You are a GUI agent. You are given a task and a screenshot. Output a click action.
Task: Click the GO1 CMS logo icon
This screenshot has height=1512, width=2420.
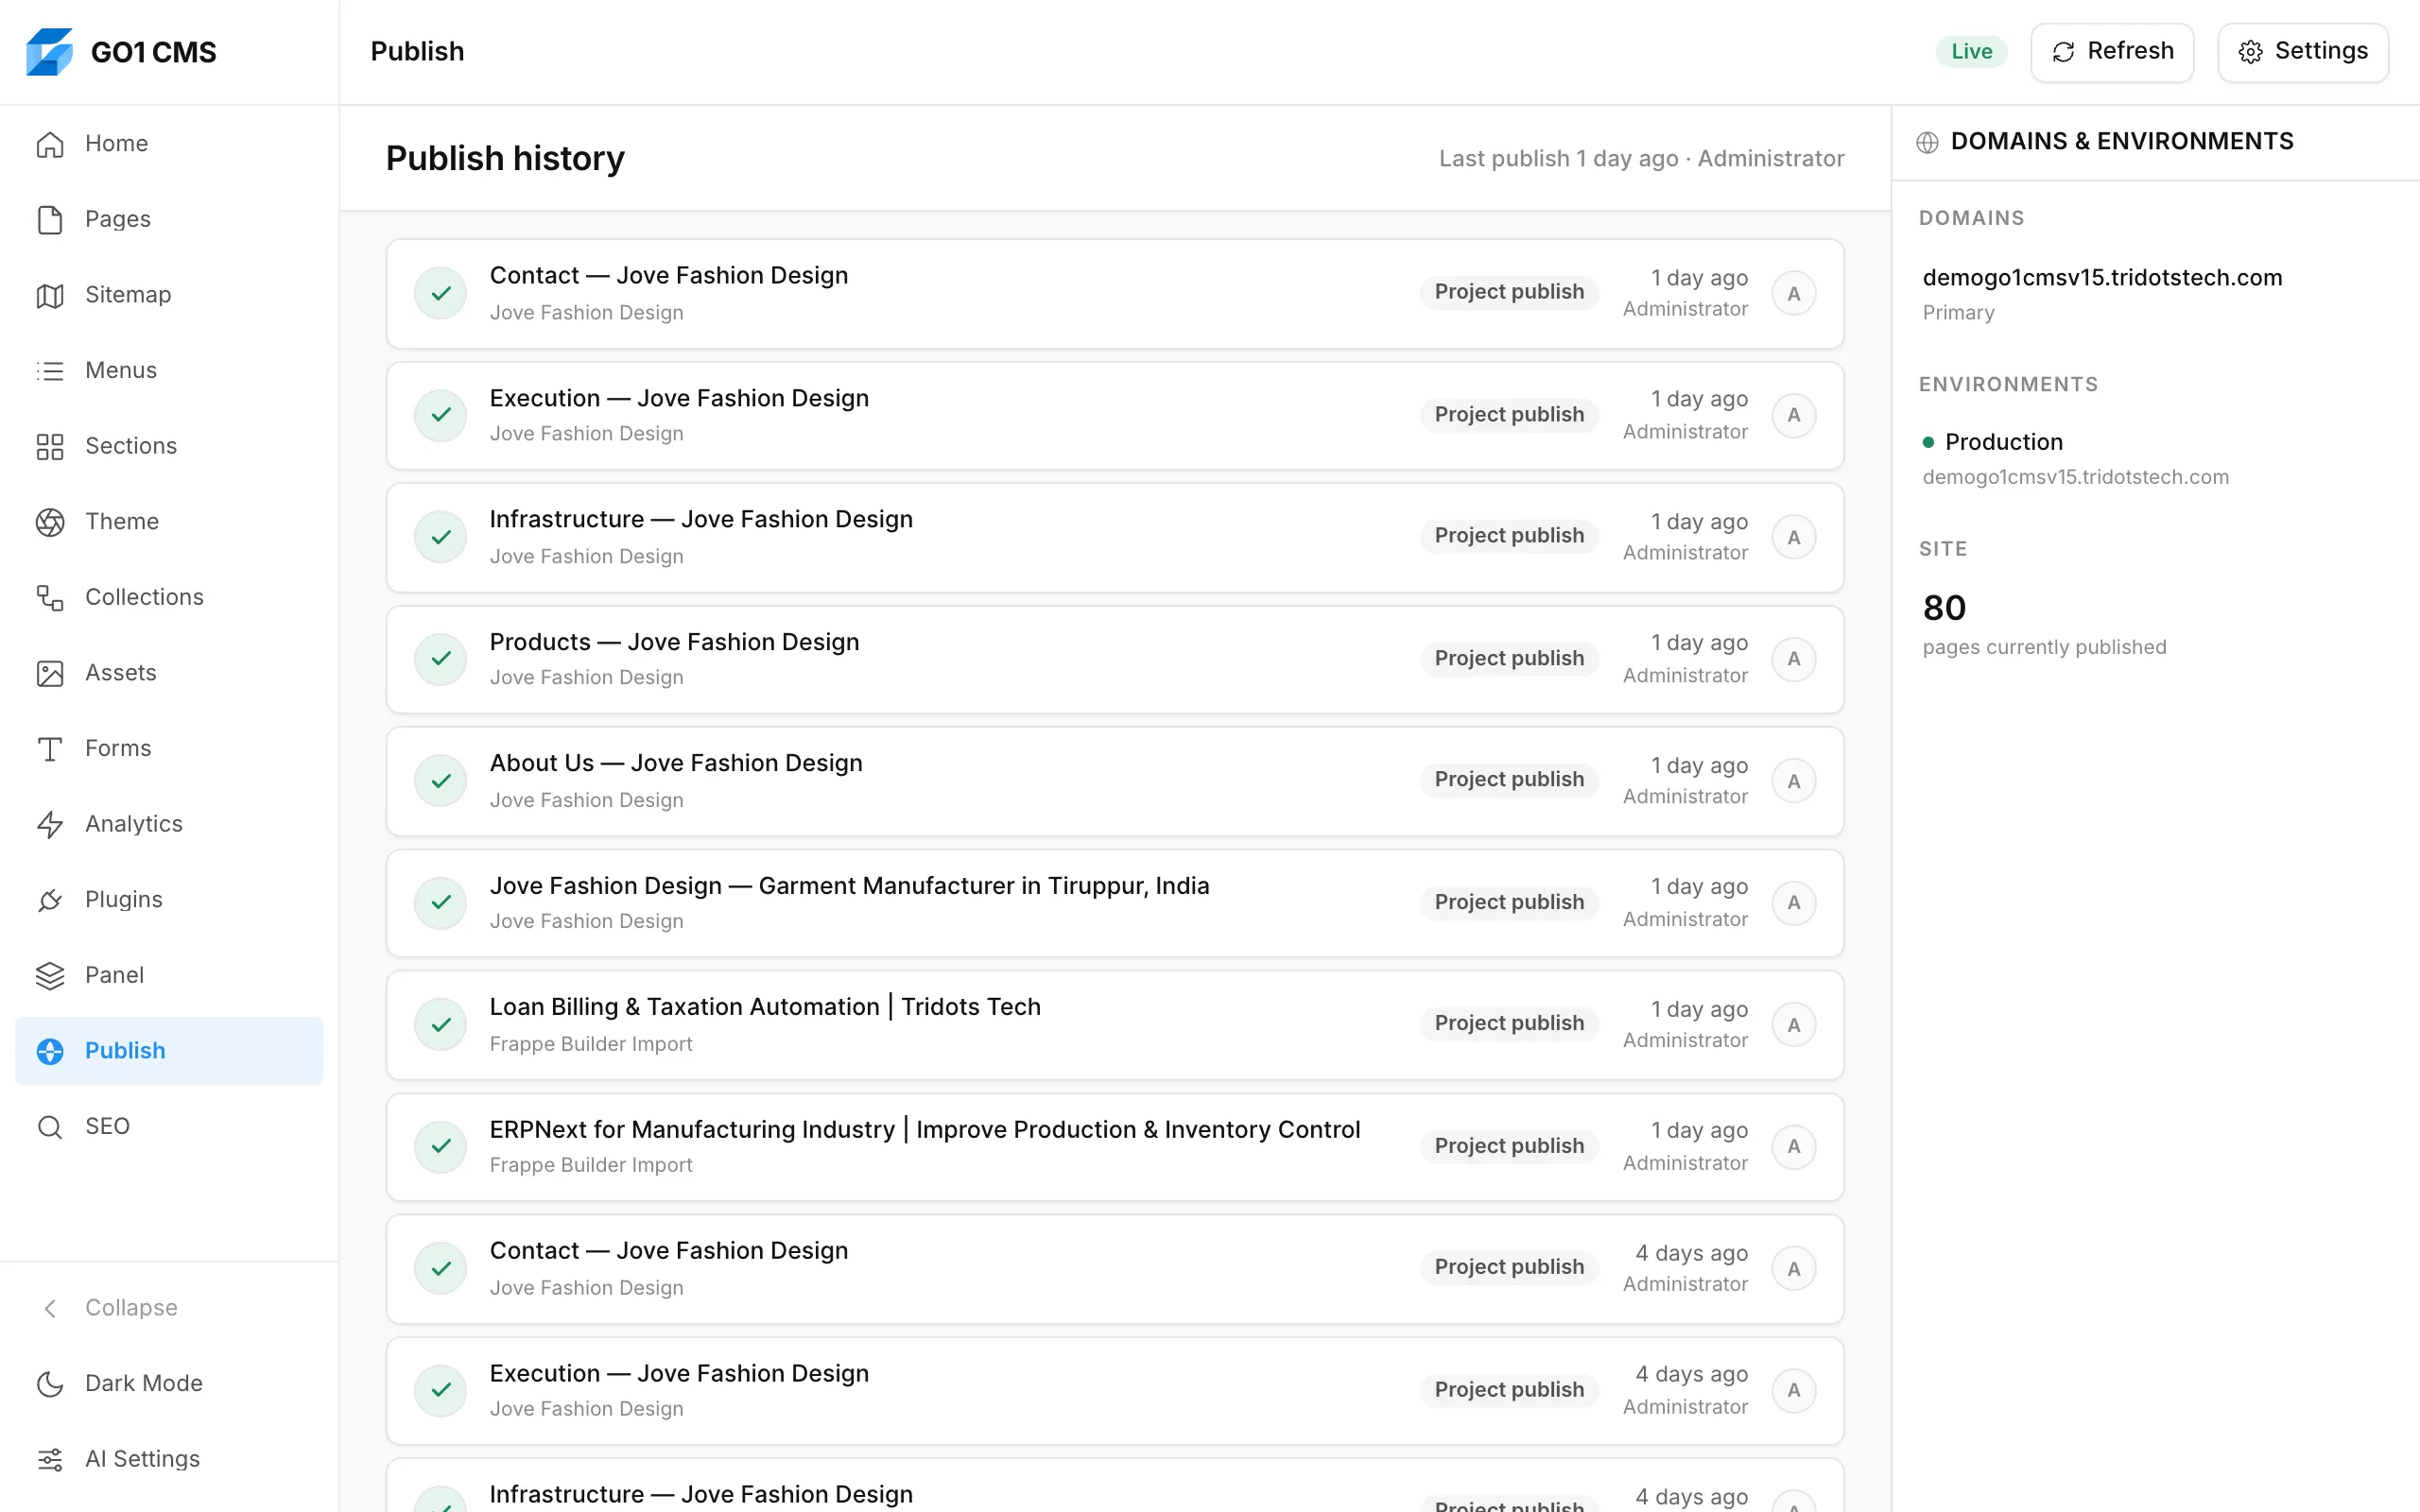(x=49, y=51)
